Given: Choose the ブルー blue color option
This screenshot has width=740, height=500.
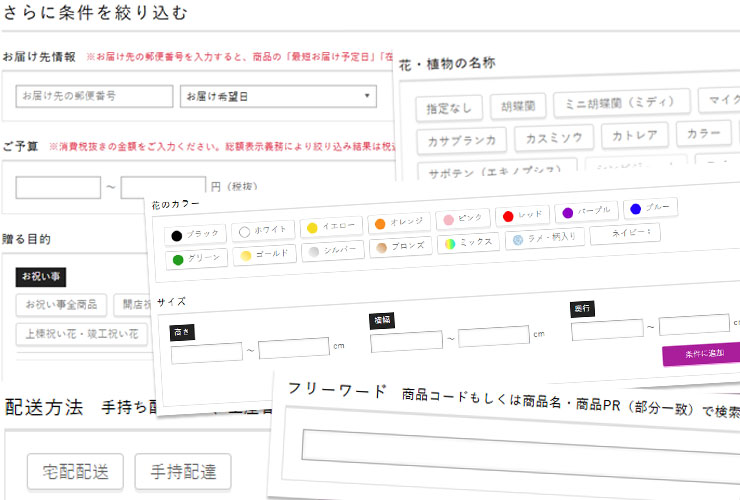Looking at the screenshot, I should click(x=650, y=208).
